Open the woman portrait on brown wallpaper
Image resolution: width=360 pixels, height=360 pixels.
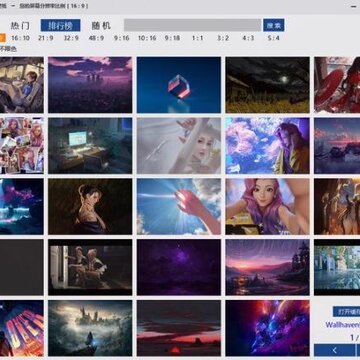90,206
